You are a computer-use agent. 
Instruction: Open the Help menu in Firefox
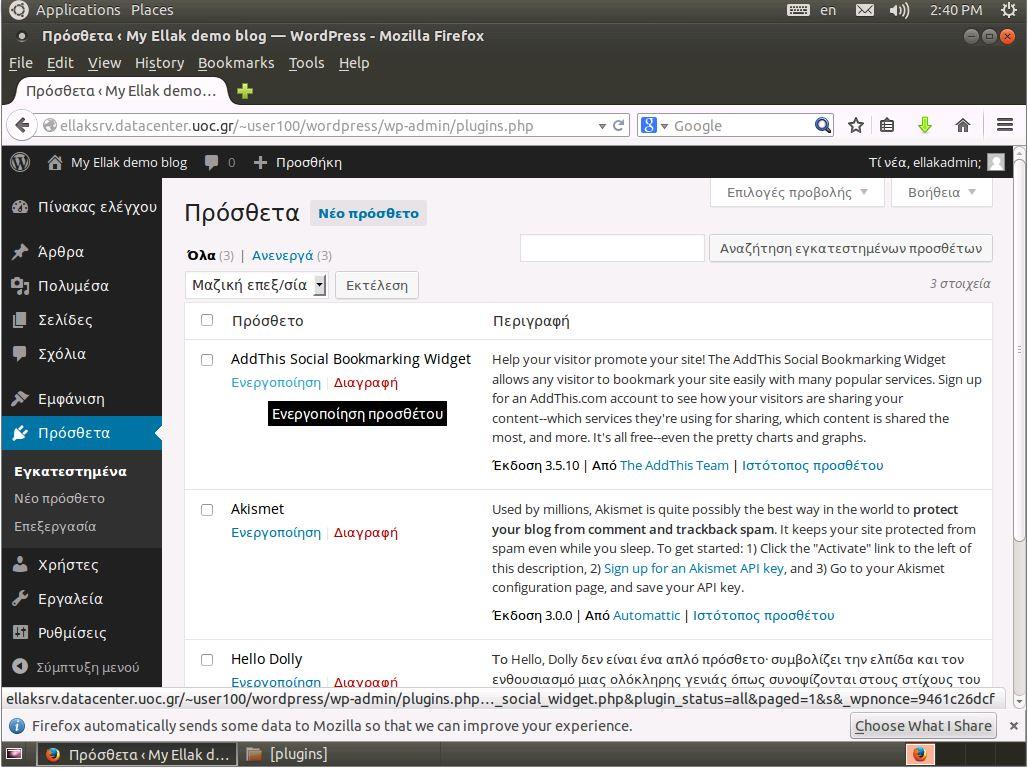tap(354, 63)
